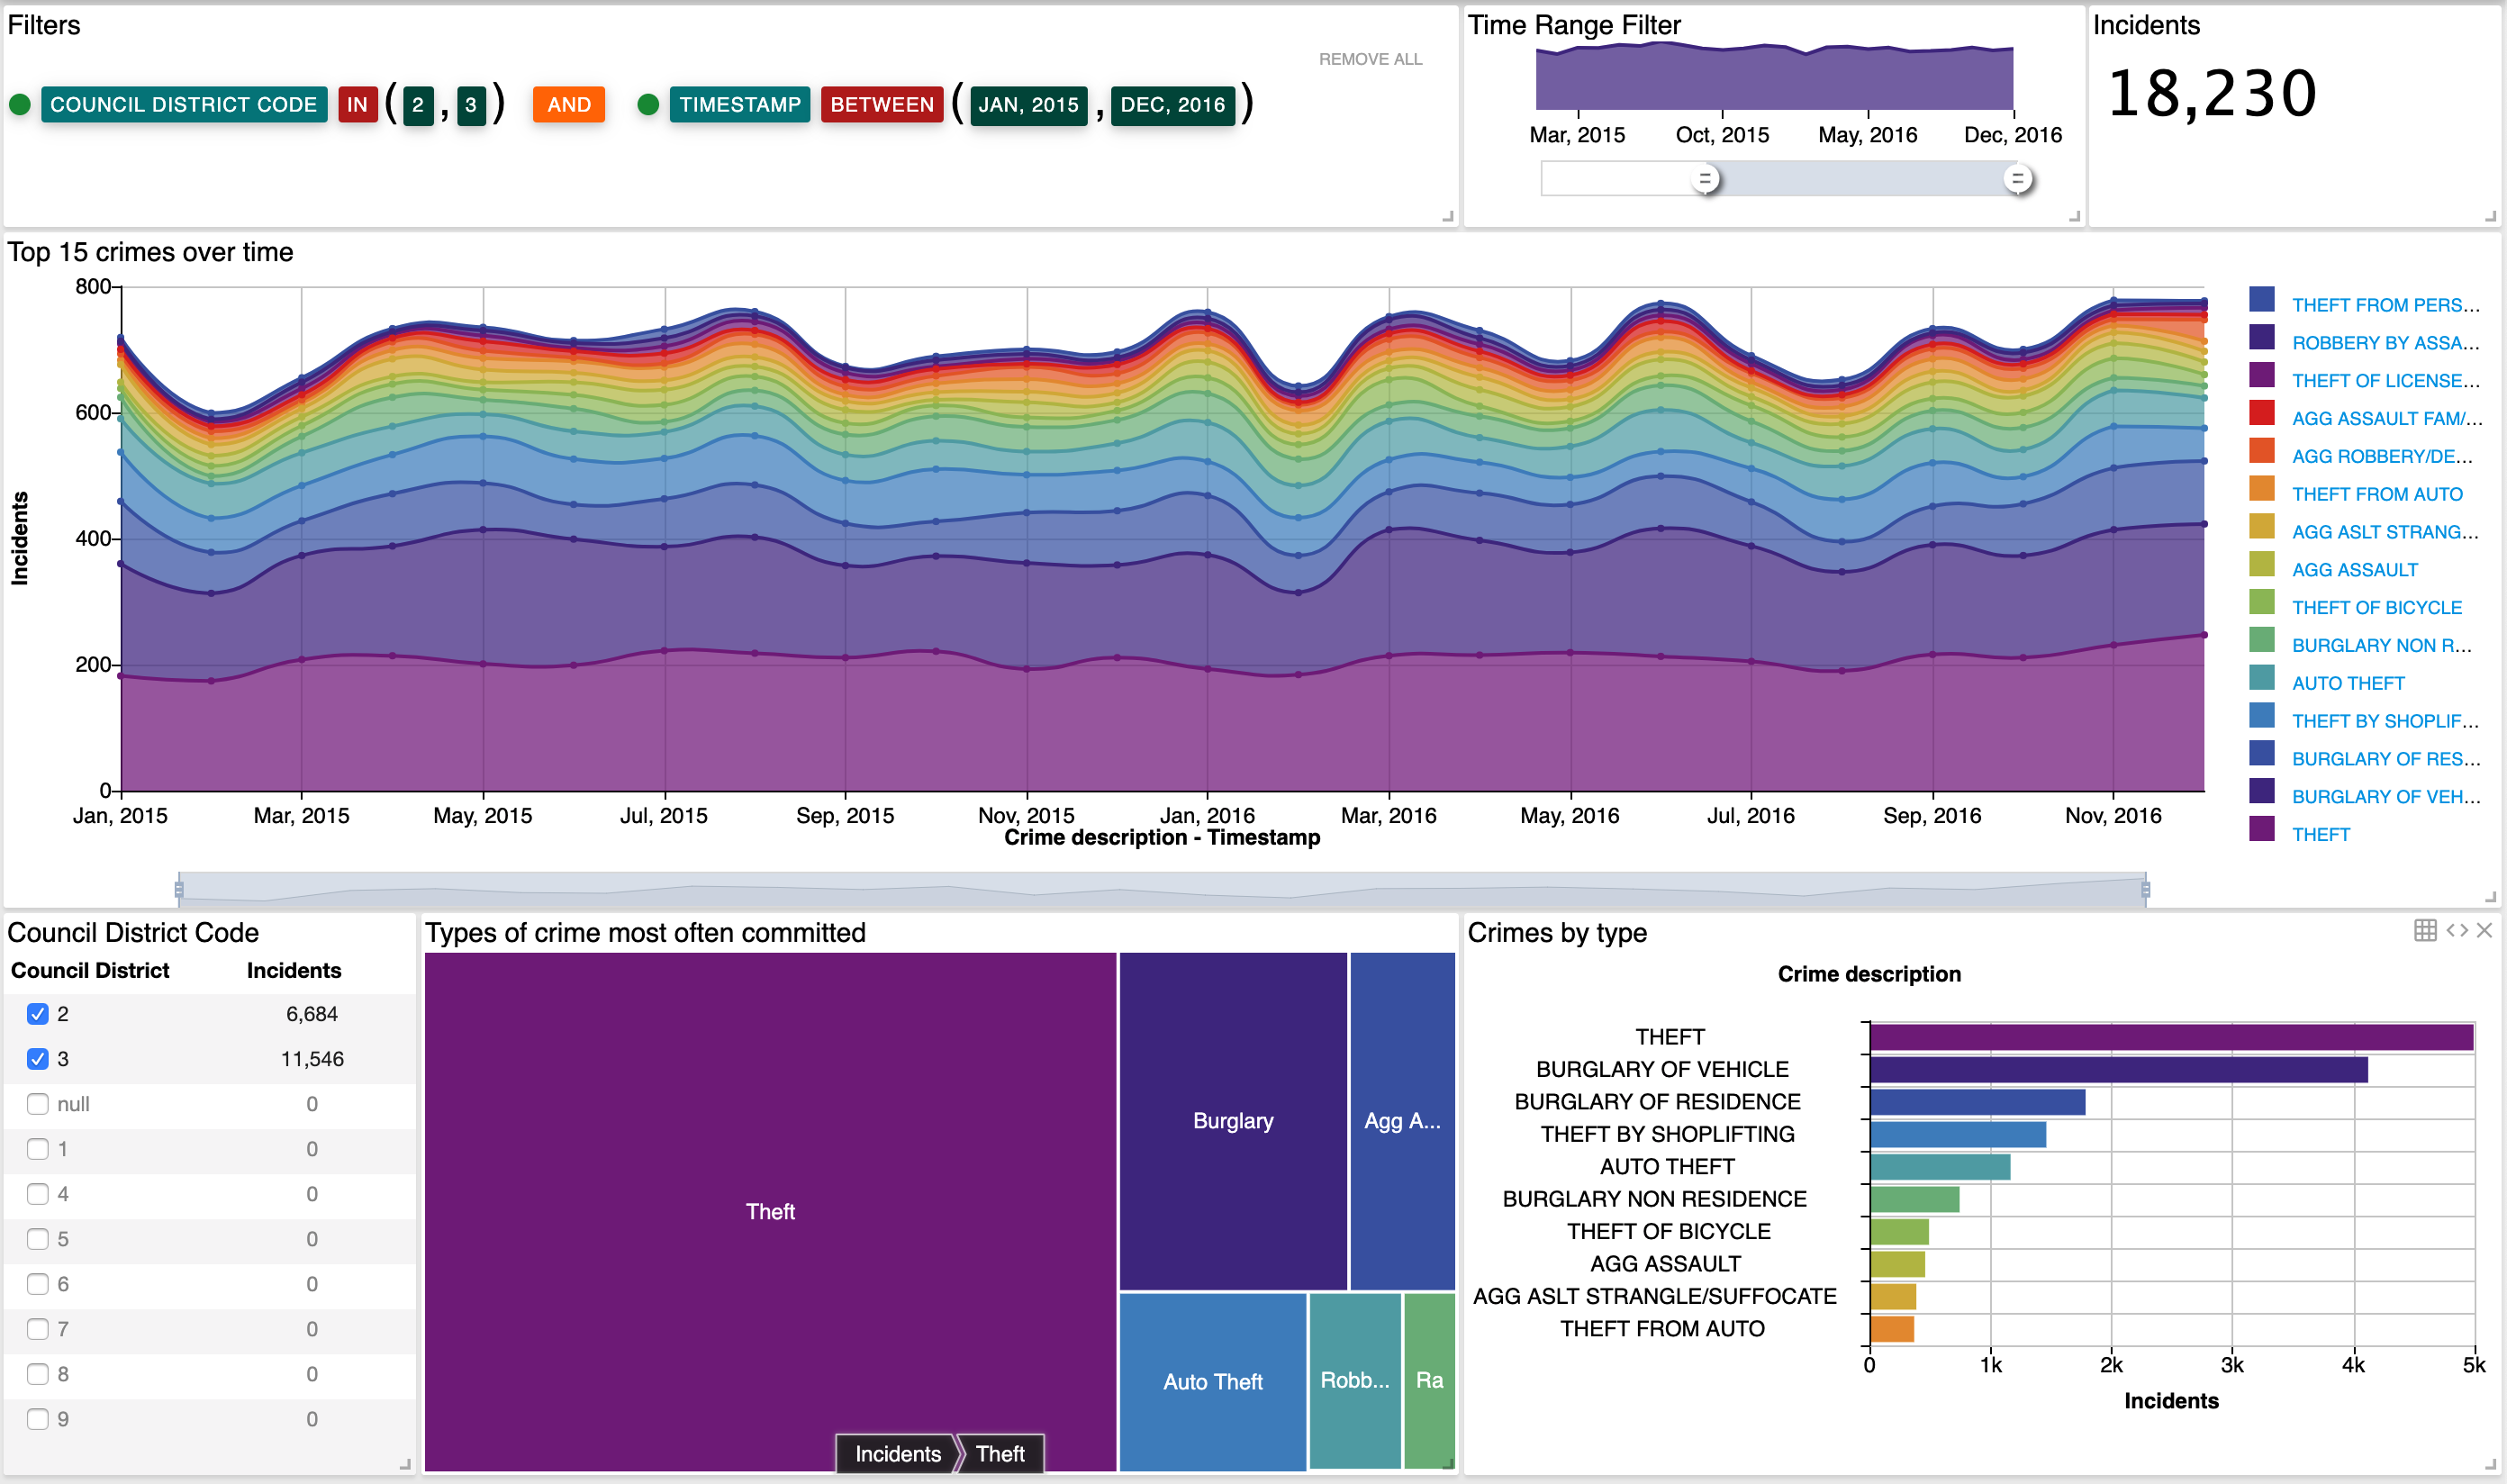Image resolution: width=2507 pixels, height=1484 pixels.
Task: Click the green dot beside Timestamp filter
Action: (x=648, y=104)
